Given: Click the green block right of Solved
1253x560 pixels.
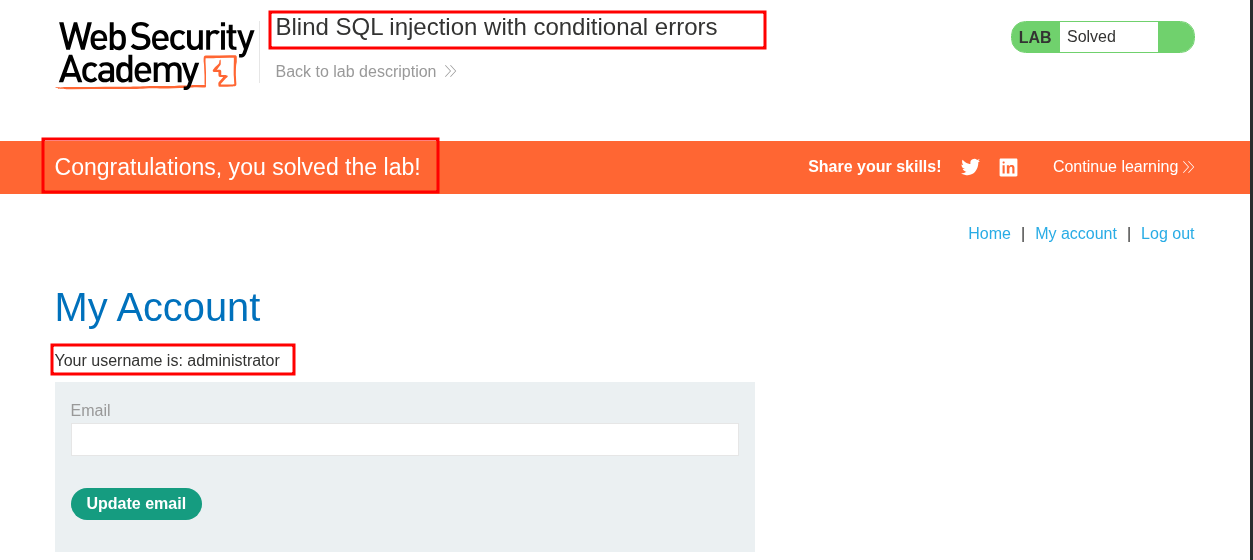Looking at the screenshot, I should [1175, 37].
